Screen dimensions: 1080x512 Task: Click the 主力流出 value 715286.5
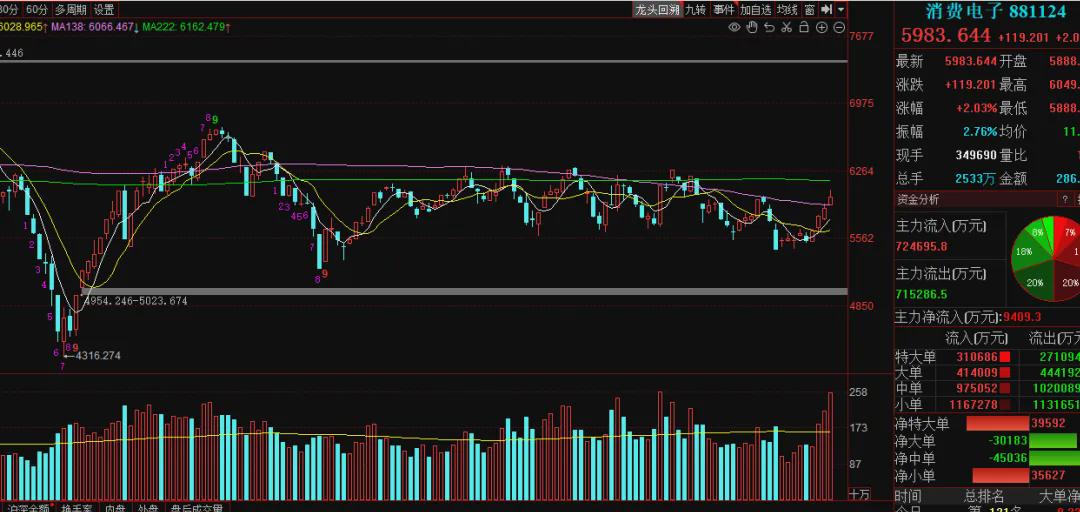click(921, 294)
